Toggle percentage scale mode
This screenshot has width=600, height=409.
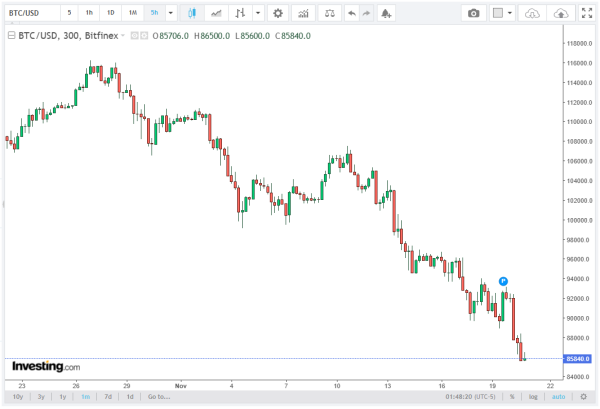point(511,397)
